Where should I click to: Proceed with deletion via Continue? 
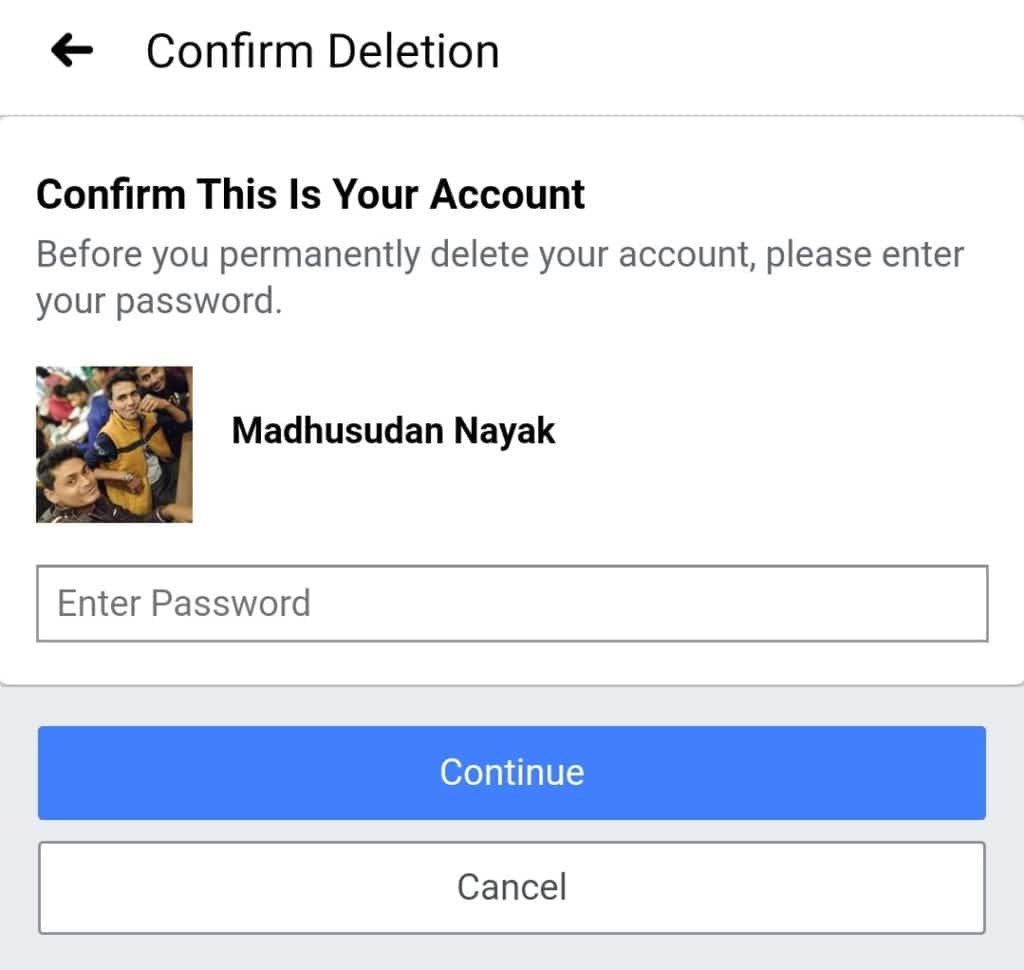click(512, 772)
